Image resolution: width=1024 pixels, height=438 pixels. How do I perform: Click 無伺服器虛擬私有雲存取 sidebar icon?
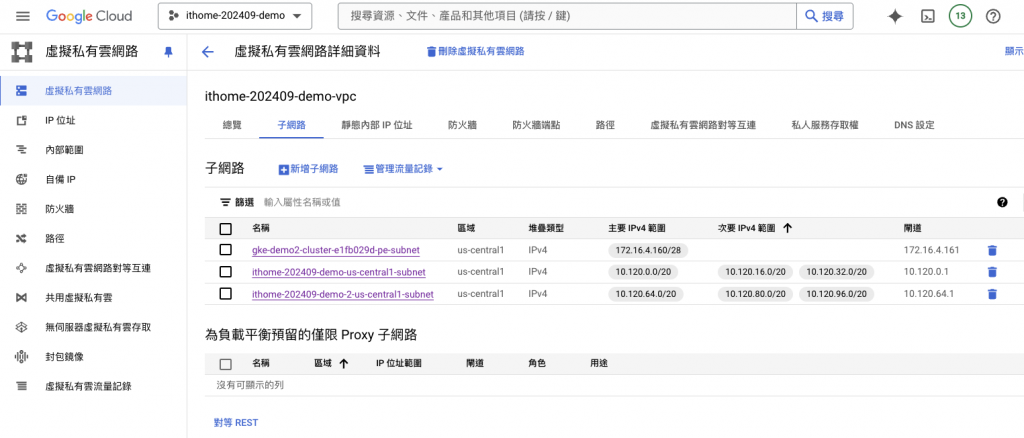(22, 327)
